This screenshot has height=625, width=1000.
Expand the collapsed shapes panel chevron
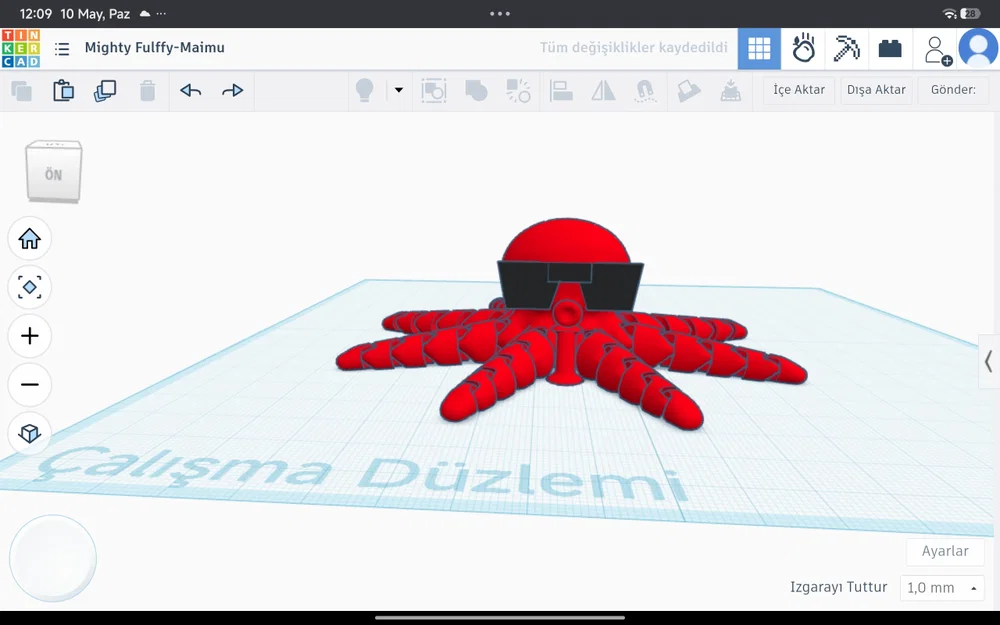[x=989, y=362]
